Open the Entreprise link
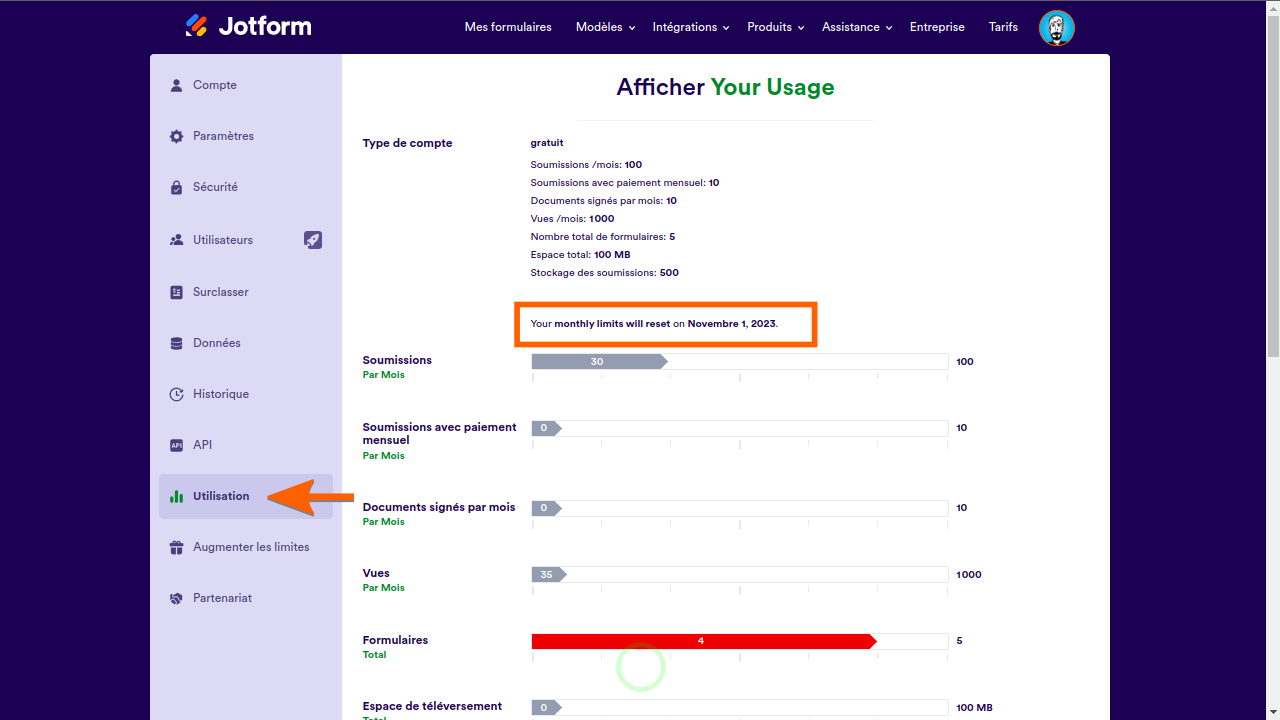 (x=937, y=27)
